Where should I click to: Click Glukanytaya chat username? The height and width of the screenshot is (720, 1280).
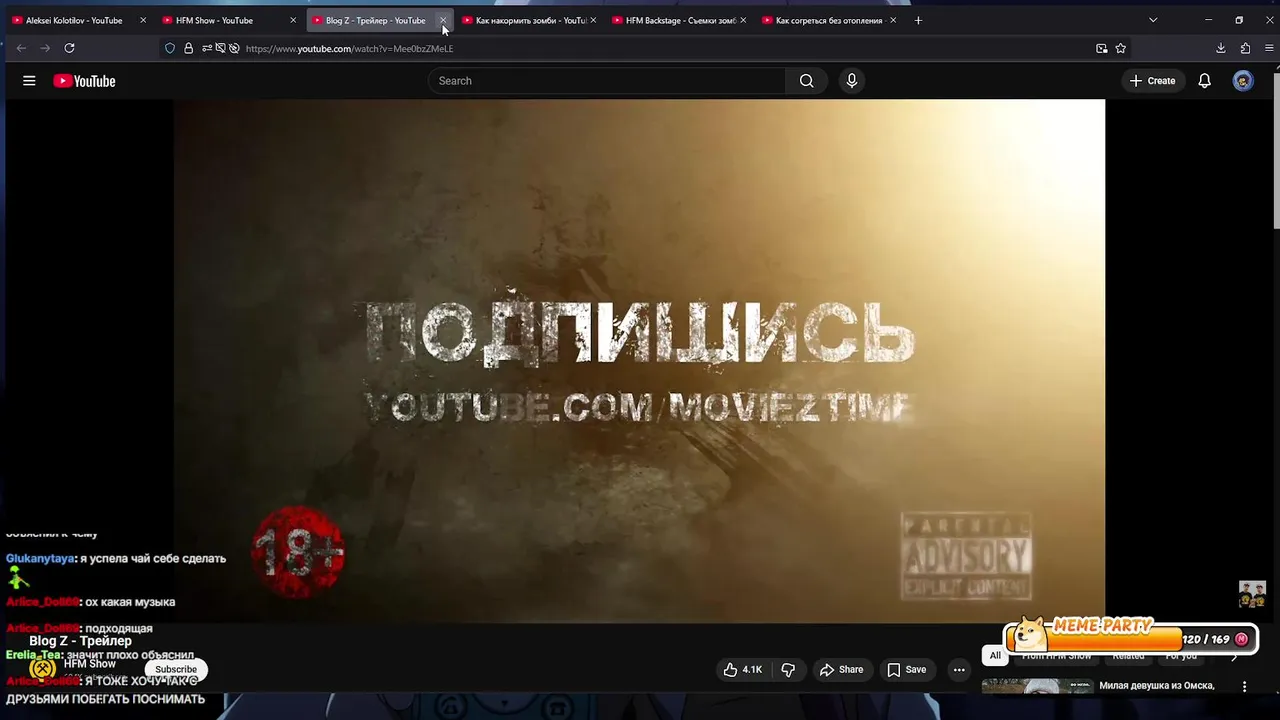(41, 559)
